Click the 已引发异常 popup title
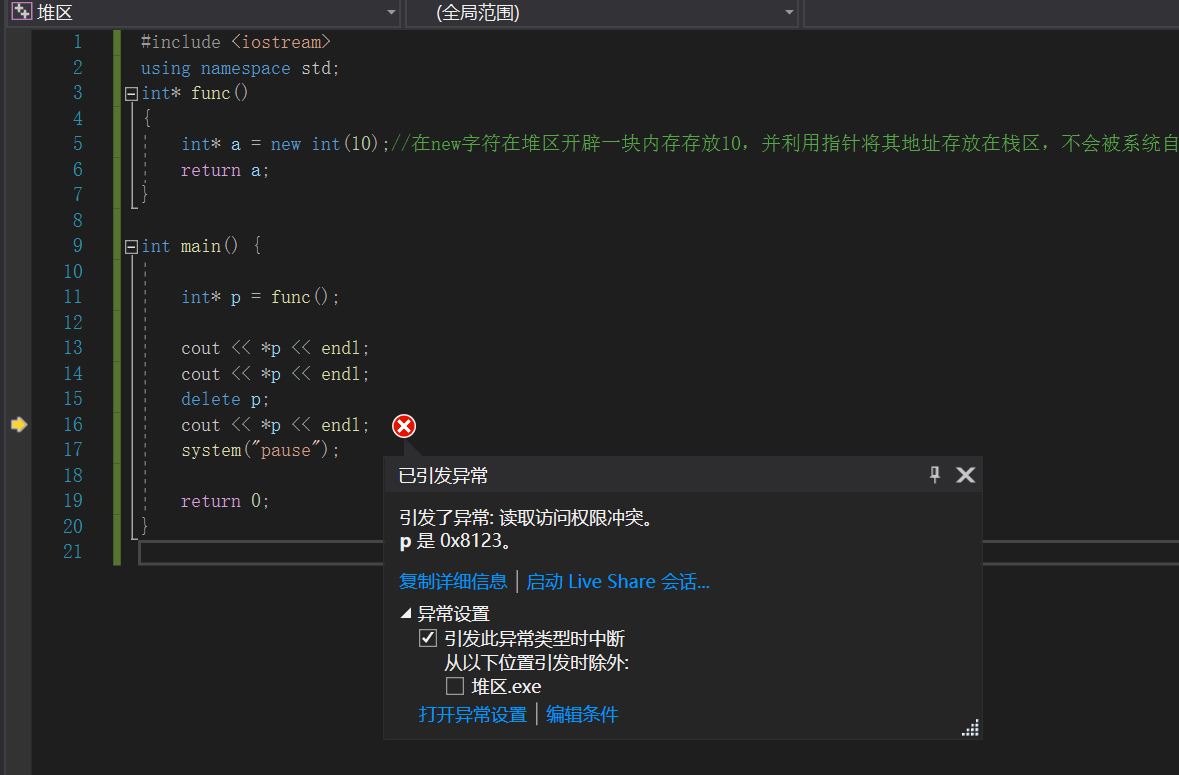 443,476
